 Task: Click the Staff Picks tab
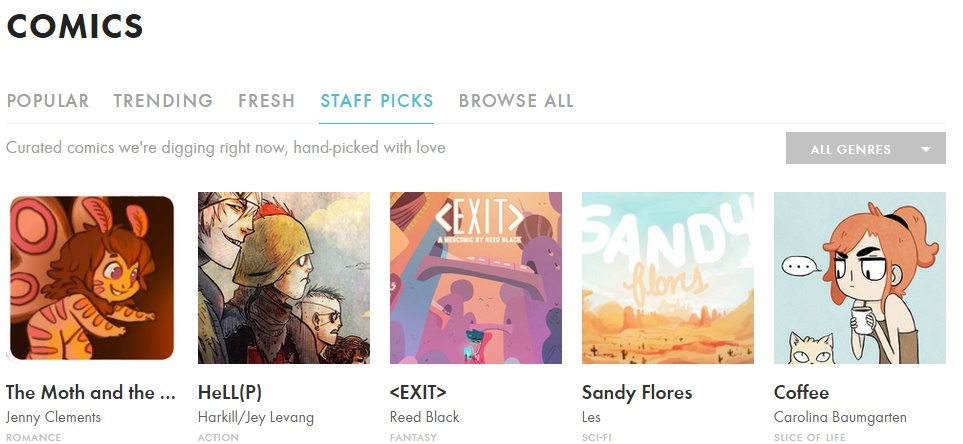coord(376,101)
